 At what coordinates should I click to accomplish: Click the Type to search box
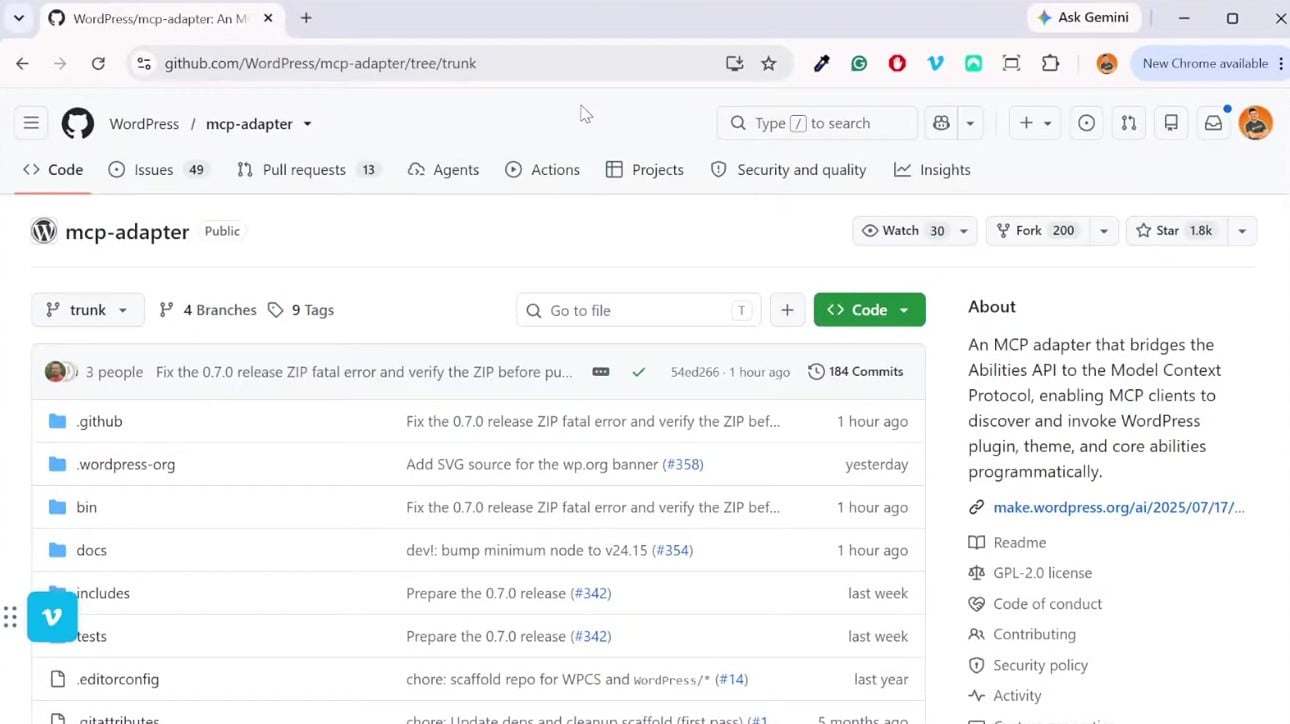point(817,123)
